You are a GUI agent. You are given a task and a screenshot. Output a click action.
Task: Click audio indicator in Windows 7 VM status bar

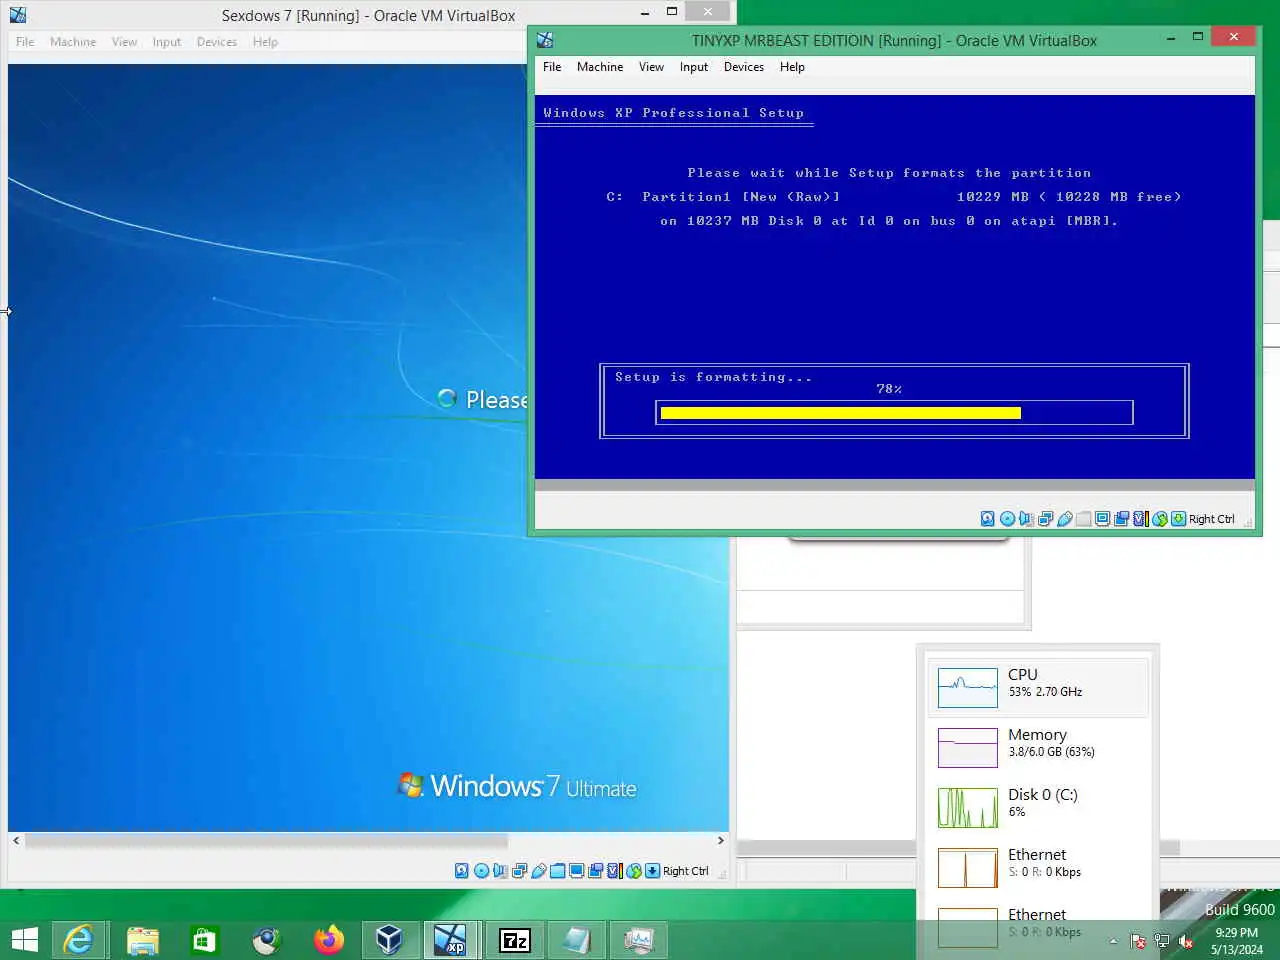click(500, 871)
